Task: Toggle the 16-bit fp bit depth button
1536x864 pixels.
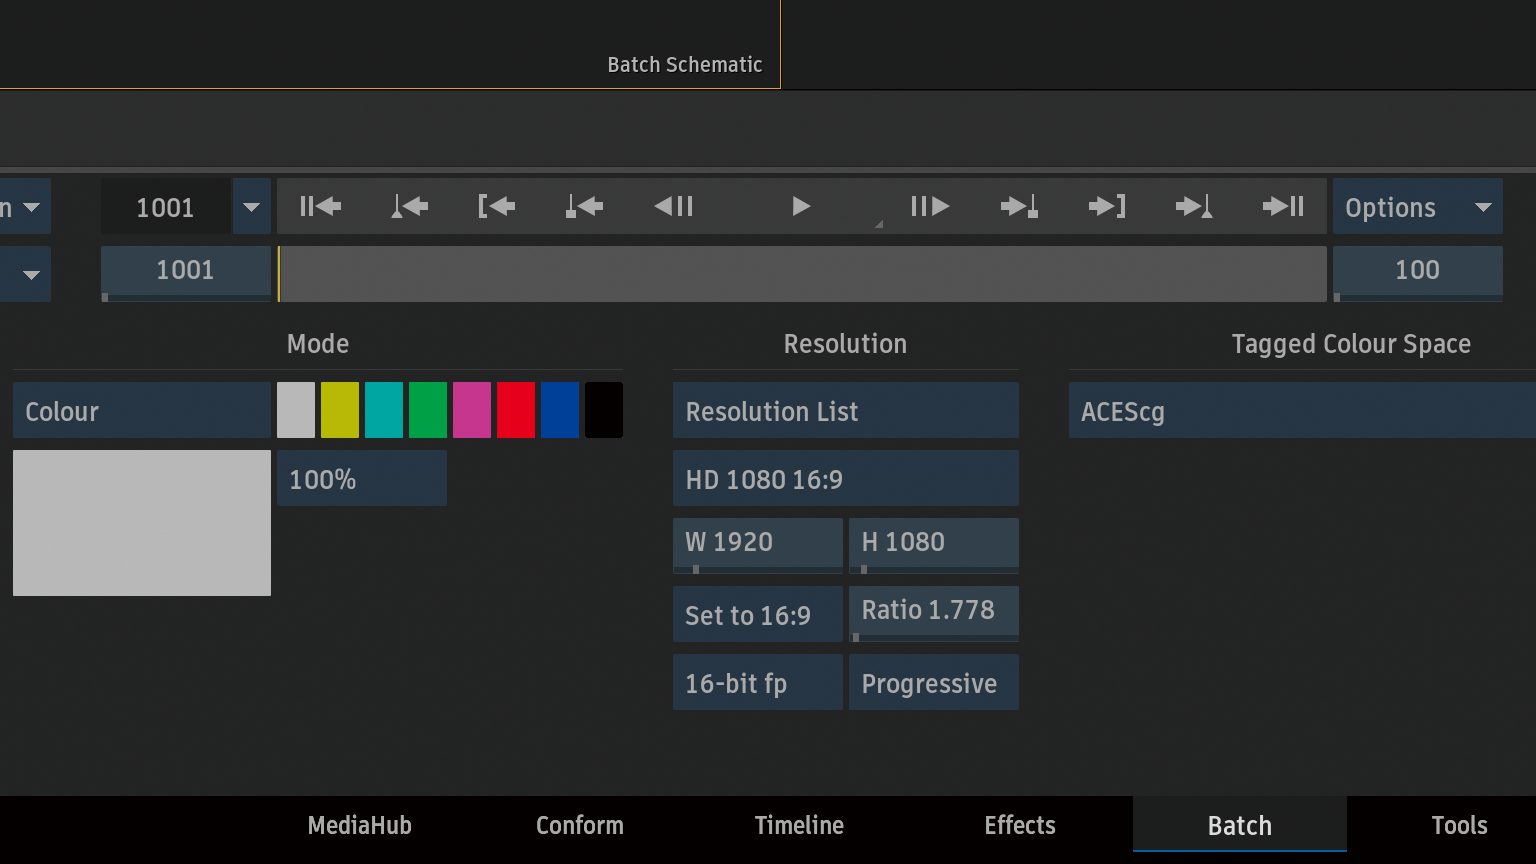Action: (758, 682)
